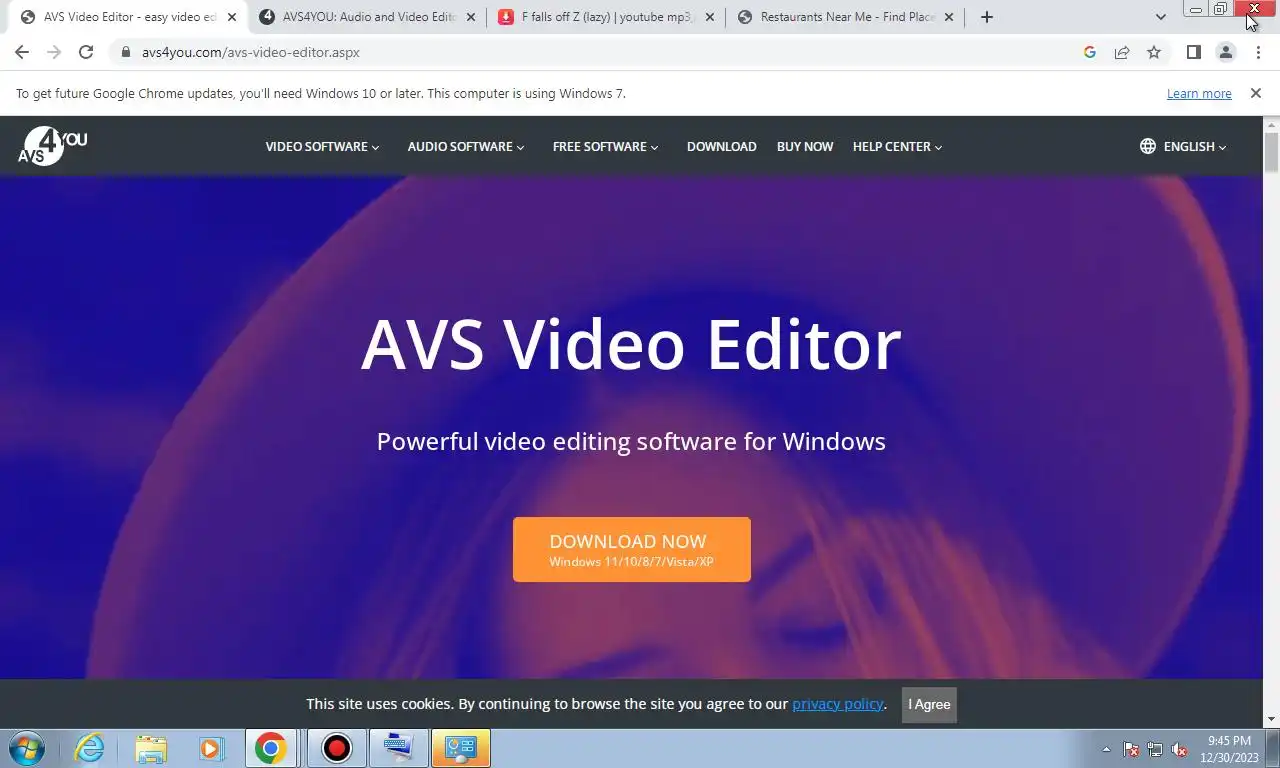
Task: Expand the Audio Software menu
Action: click(466, 146)
